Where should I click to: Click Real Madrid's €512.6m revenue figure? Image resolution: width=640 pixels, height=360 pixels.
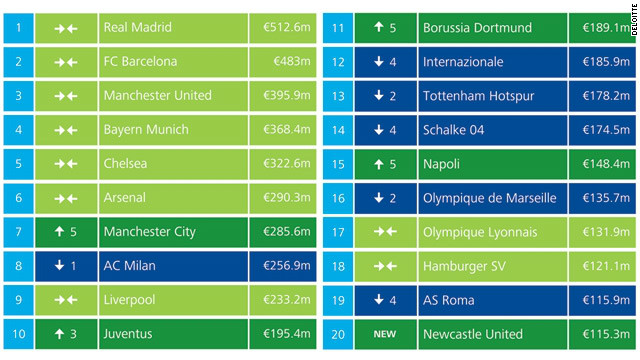(x=287, y=27)
